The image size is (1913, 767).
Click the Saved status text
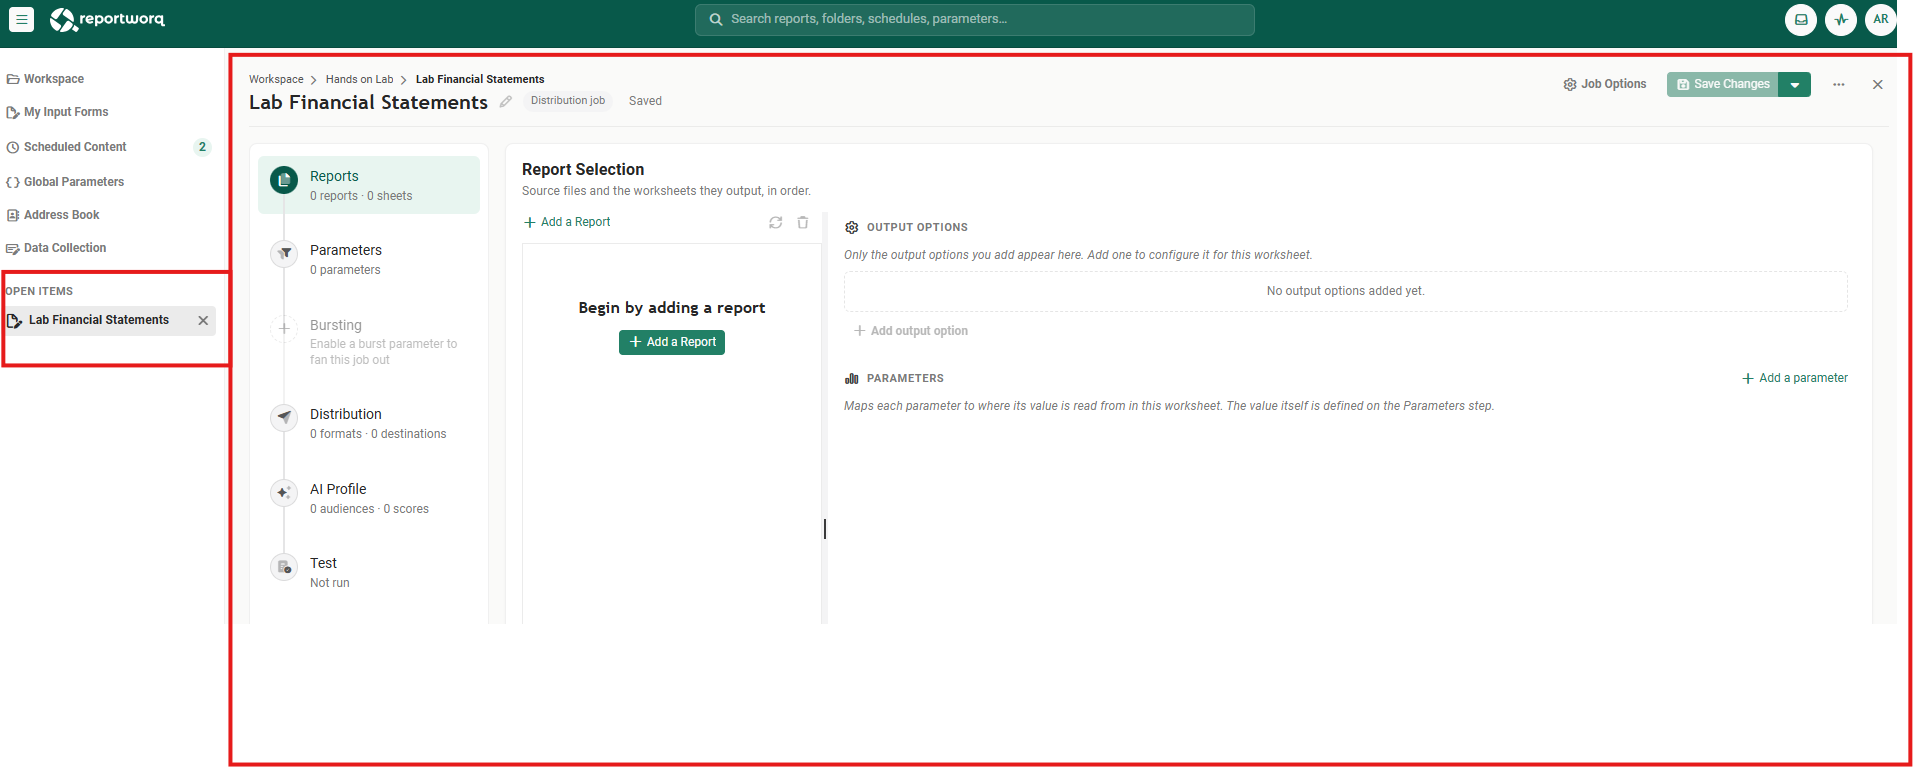[x=645, y=101]
